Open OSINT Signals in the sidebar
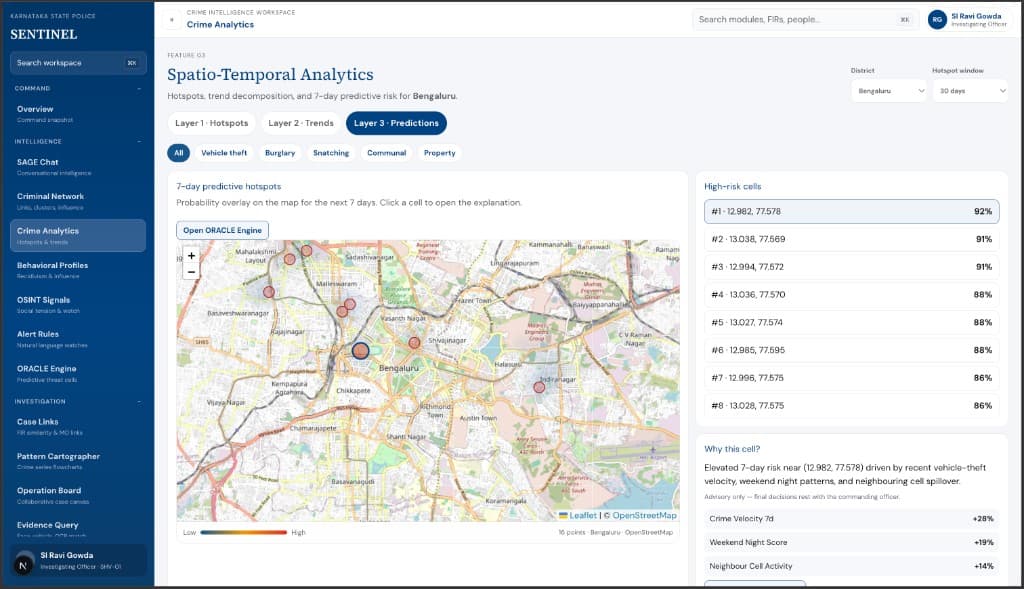The height and width of the screenshot is (589, 1024). [x=78, y=305]
